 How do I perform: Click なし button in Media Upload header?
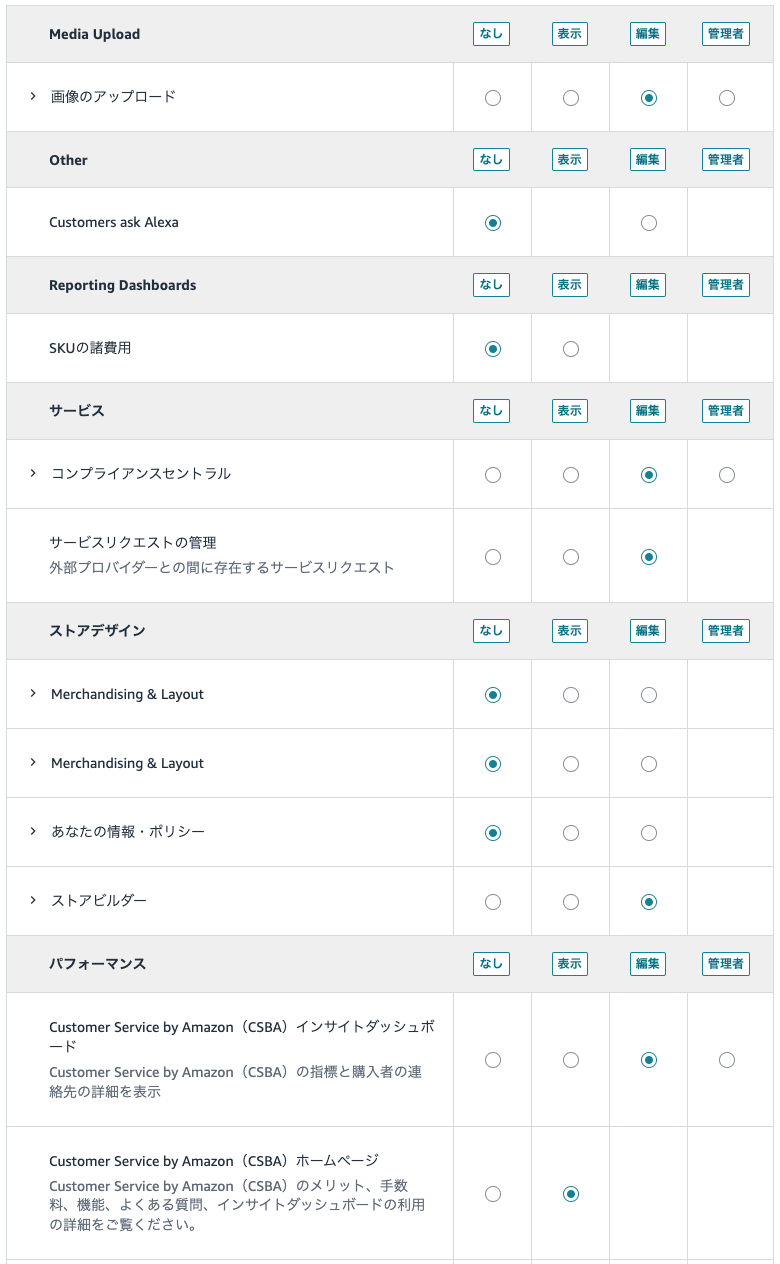coord(491,34)
